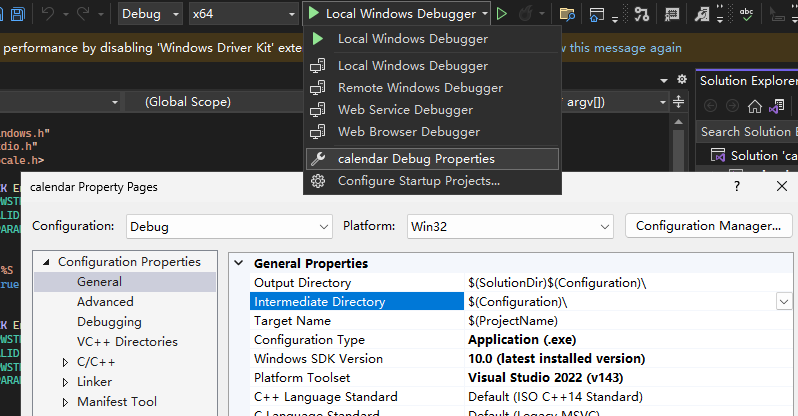Close the calendar Property Pages dialog
Image resolution: width=798 pixels, height=416 pixels.
coord(782,186)
